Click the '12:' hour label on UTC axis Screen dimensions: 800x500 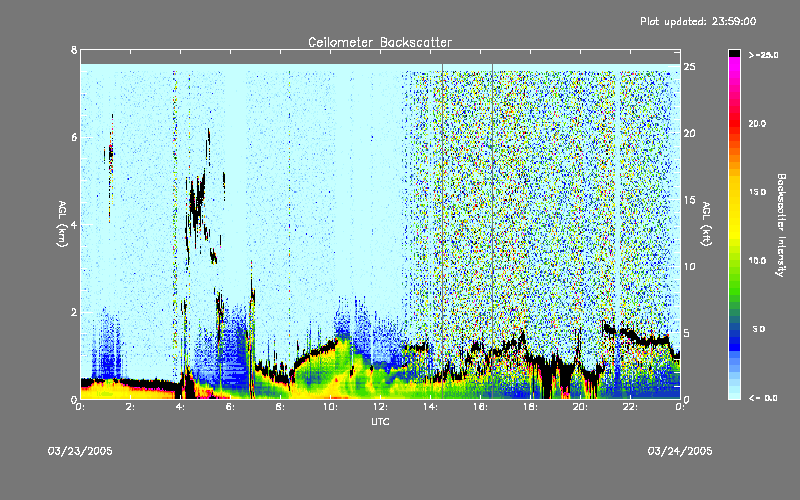tap(381, 407)
